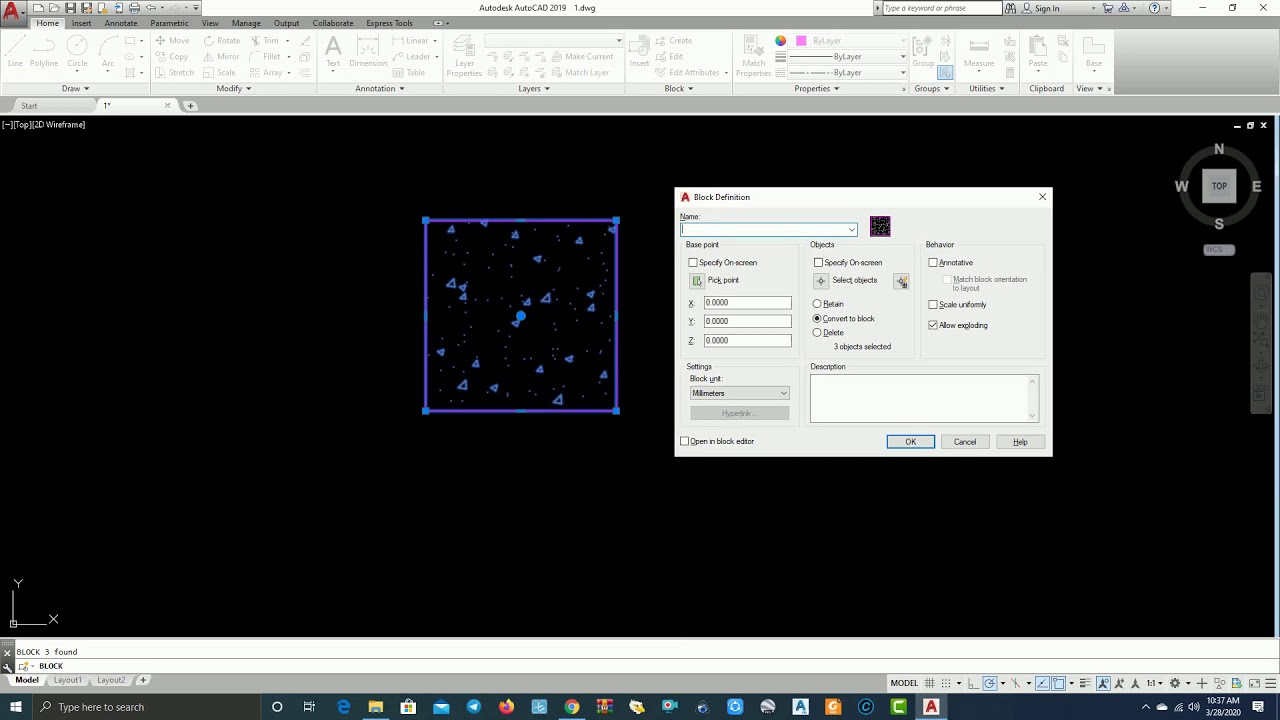Switch to Layout1 tab
Viewport: 1280px width, 720px height.
click(67, 680)
